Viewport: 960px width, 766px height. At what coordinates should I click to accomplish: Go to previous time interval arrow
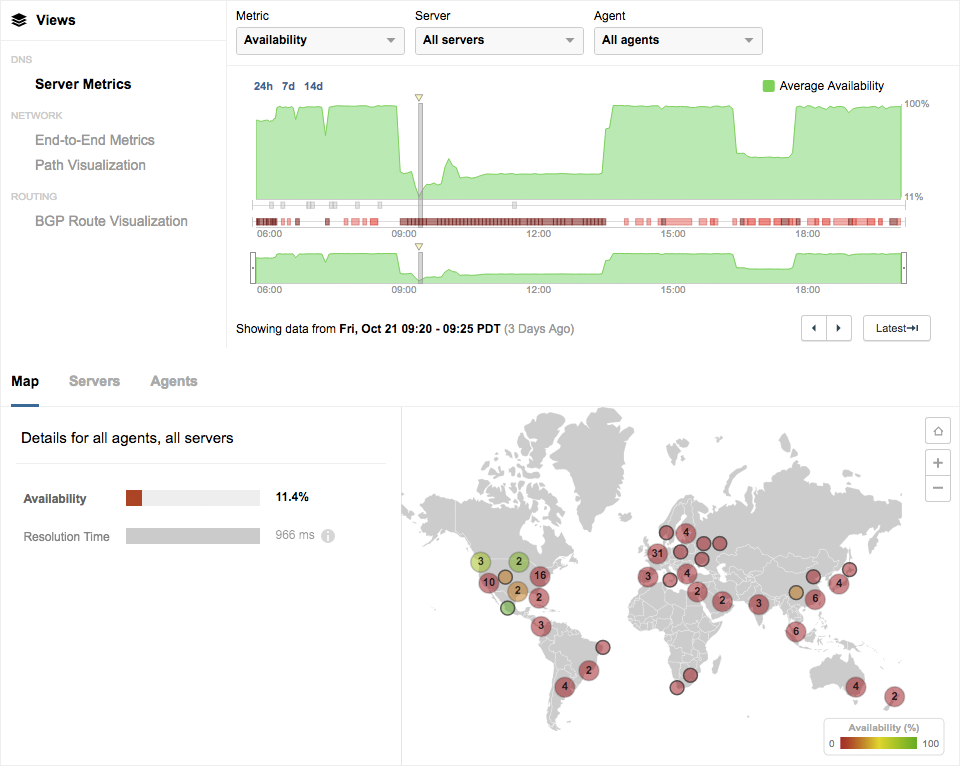(814, 328)
